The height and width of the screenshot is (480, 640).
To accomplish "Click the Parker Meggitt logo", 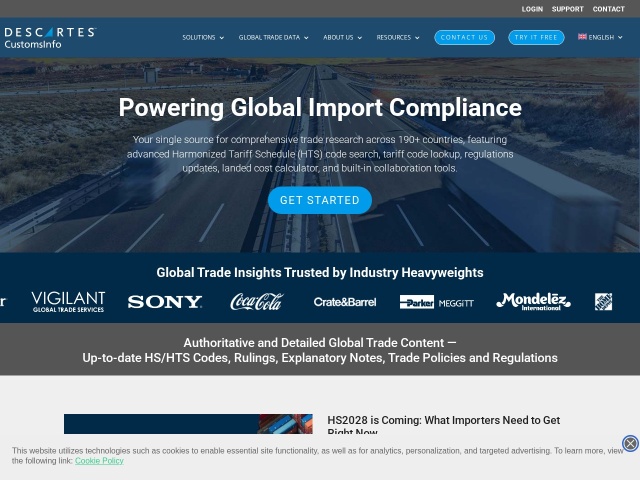I will tap(437, 302).
